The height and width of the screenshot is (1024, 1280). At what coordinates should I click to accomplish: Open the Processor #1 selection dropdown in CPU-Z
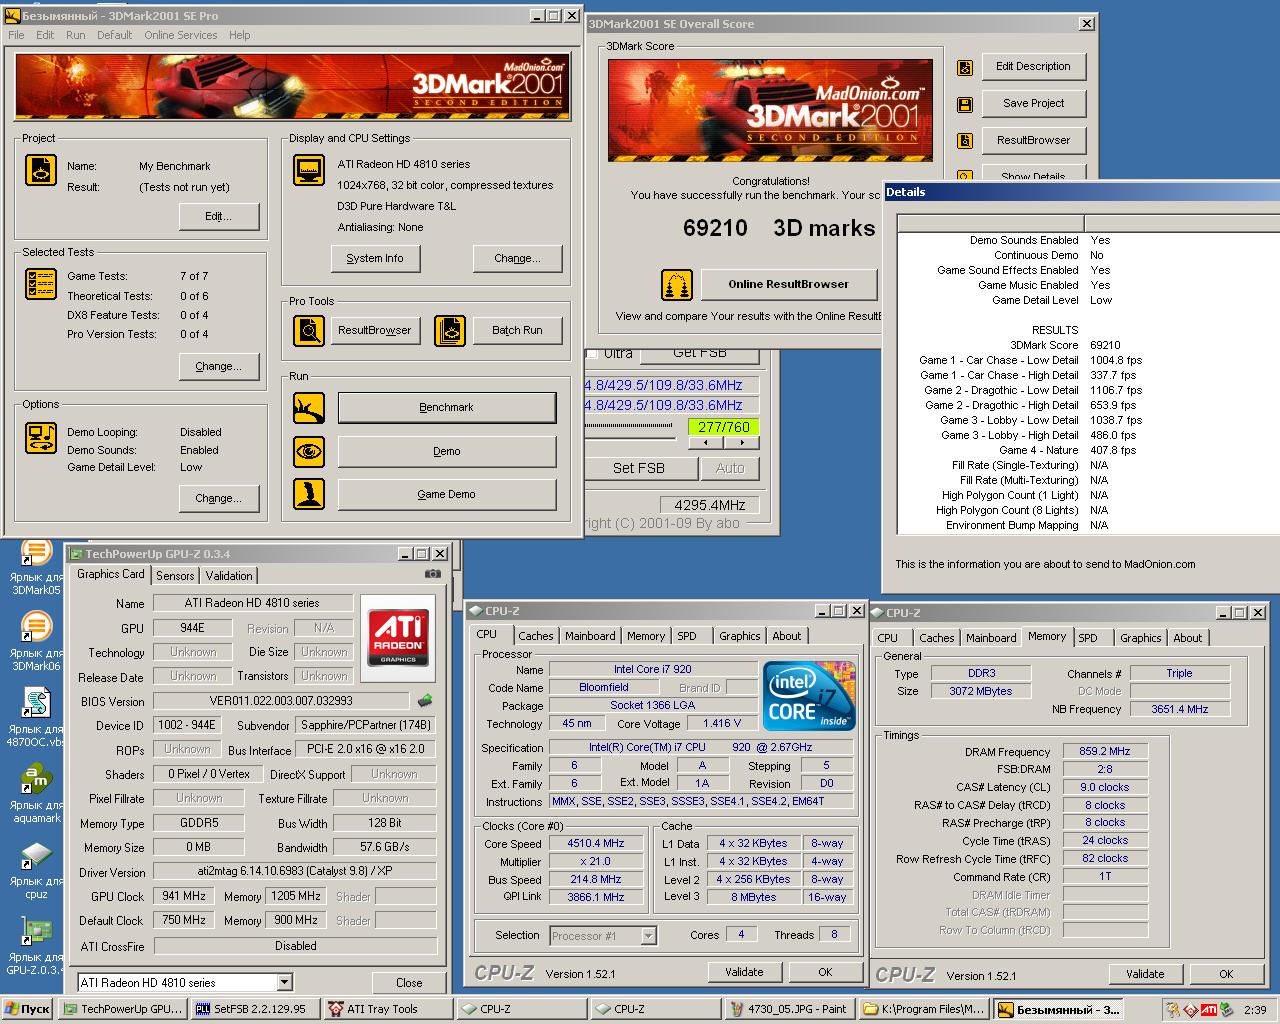click(648, 936)
